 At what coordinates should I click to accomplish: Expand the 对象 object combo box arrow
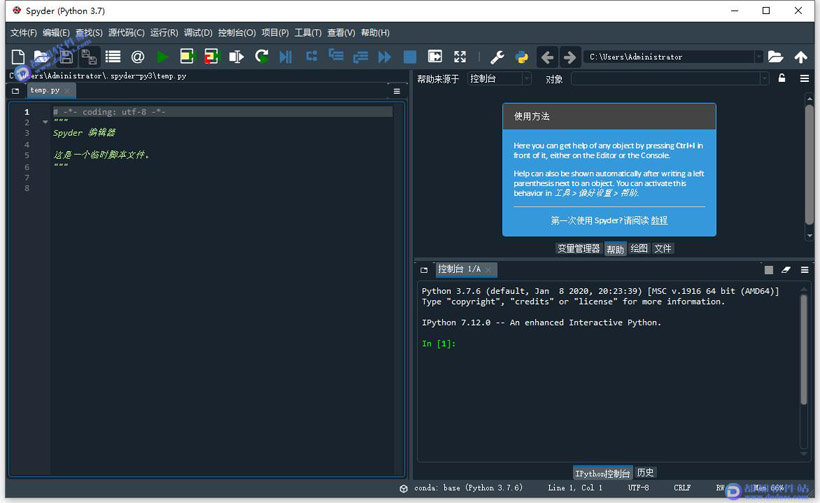[765, 79]
